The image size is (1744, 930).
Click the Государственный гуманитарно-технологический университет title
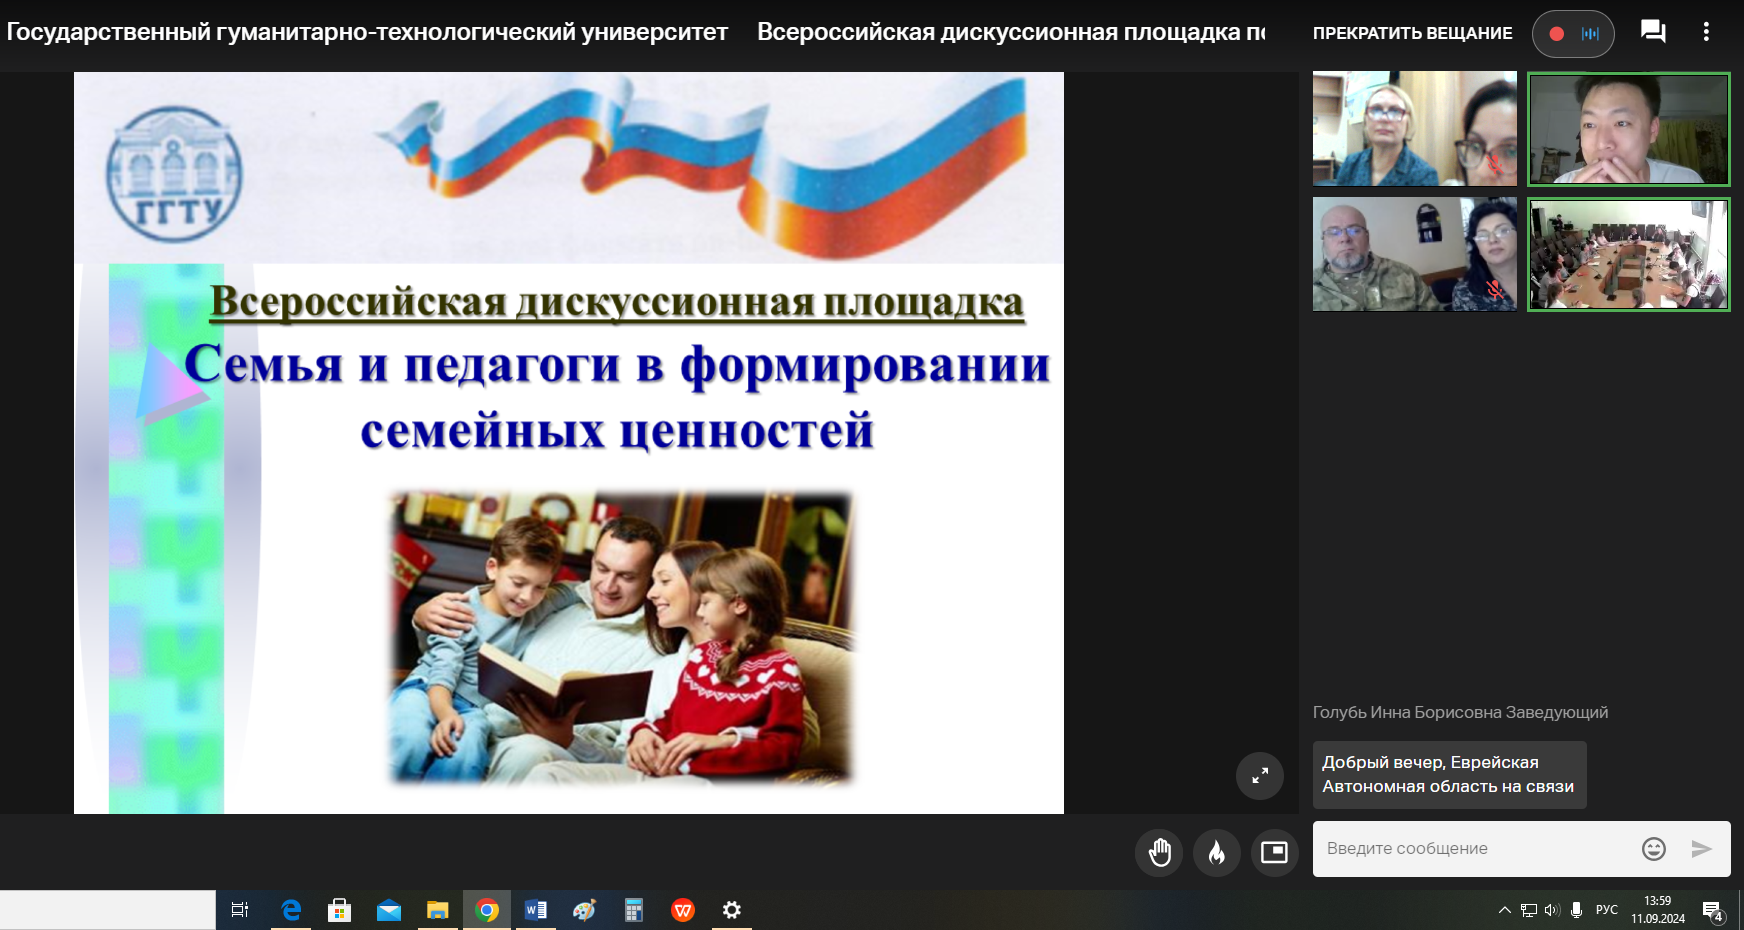pos(367,32)
